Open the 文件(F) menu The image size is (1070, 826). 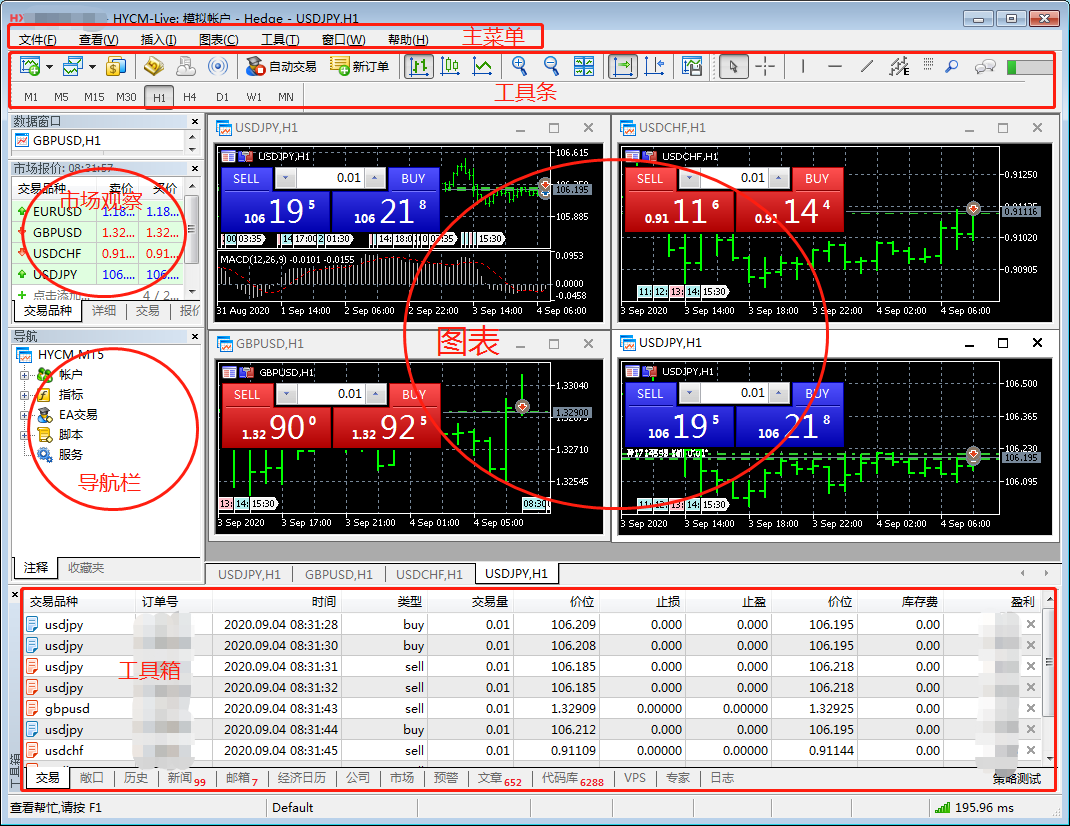[x=38, y=40]
